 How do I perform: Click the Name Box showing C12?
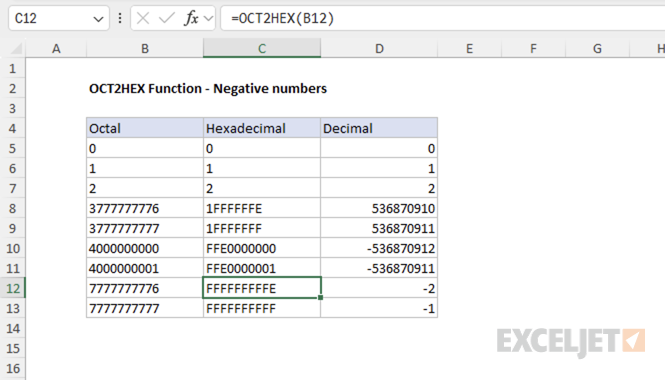(x=59, y=19)
